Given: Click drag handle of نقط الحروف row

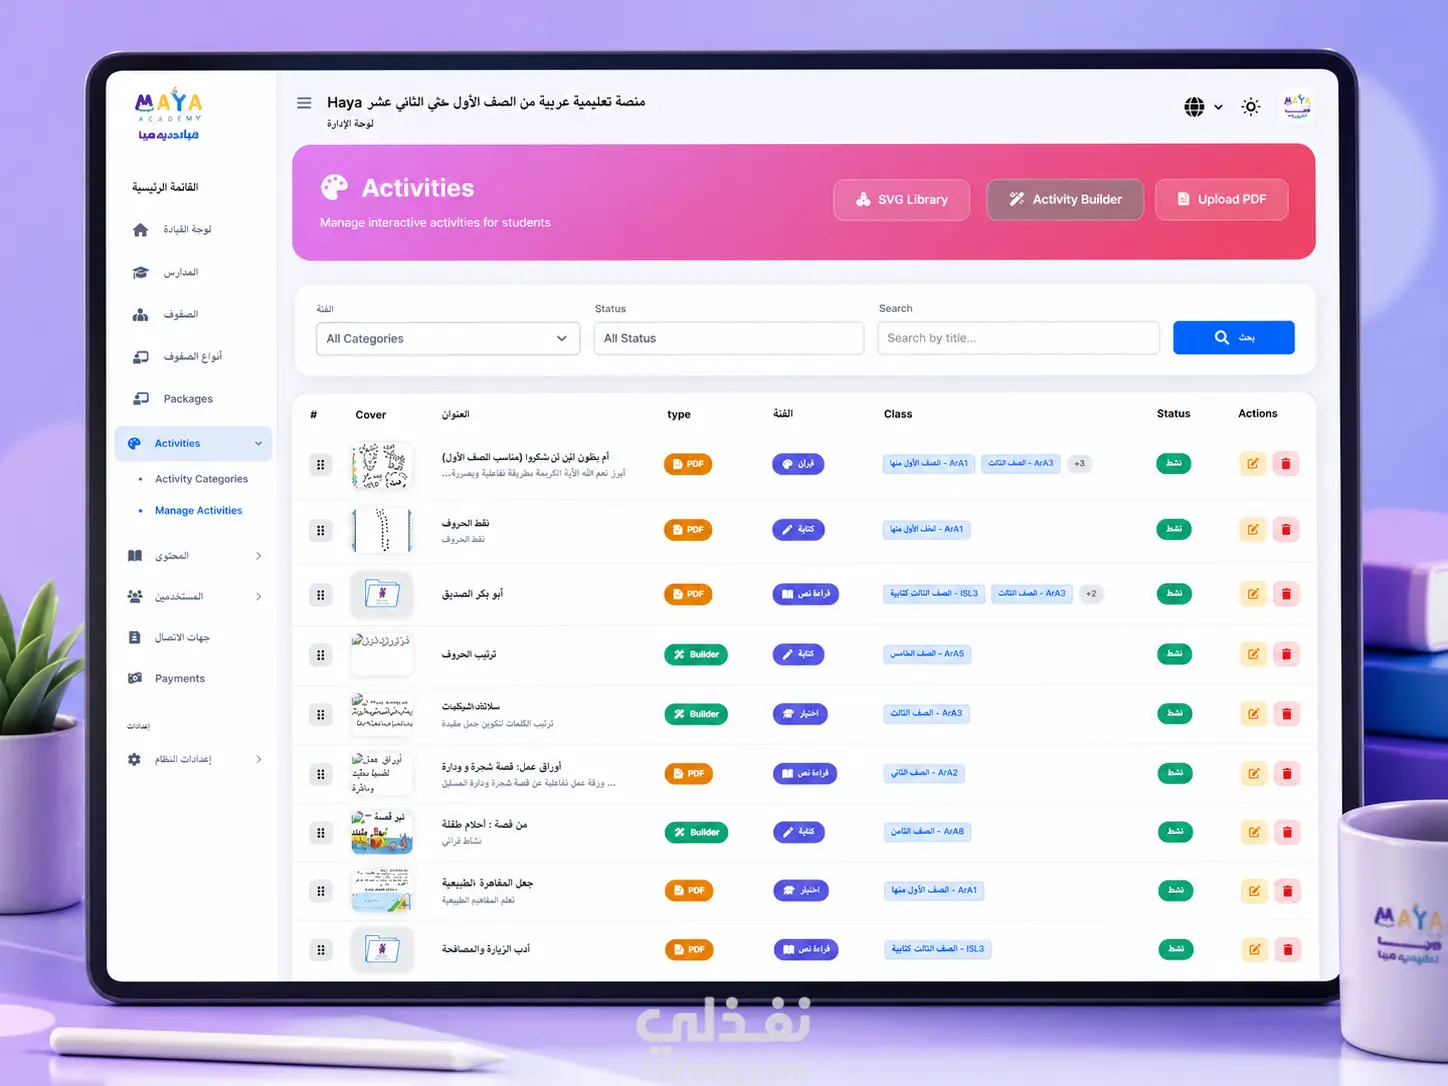Looking at the screenshot, I should pyautogui.click(x=320, y=530).
